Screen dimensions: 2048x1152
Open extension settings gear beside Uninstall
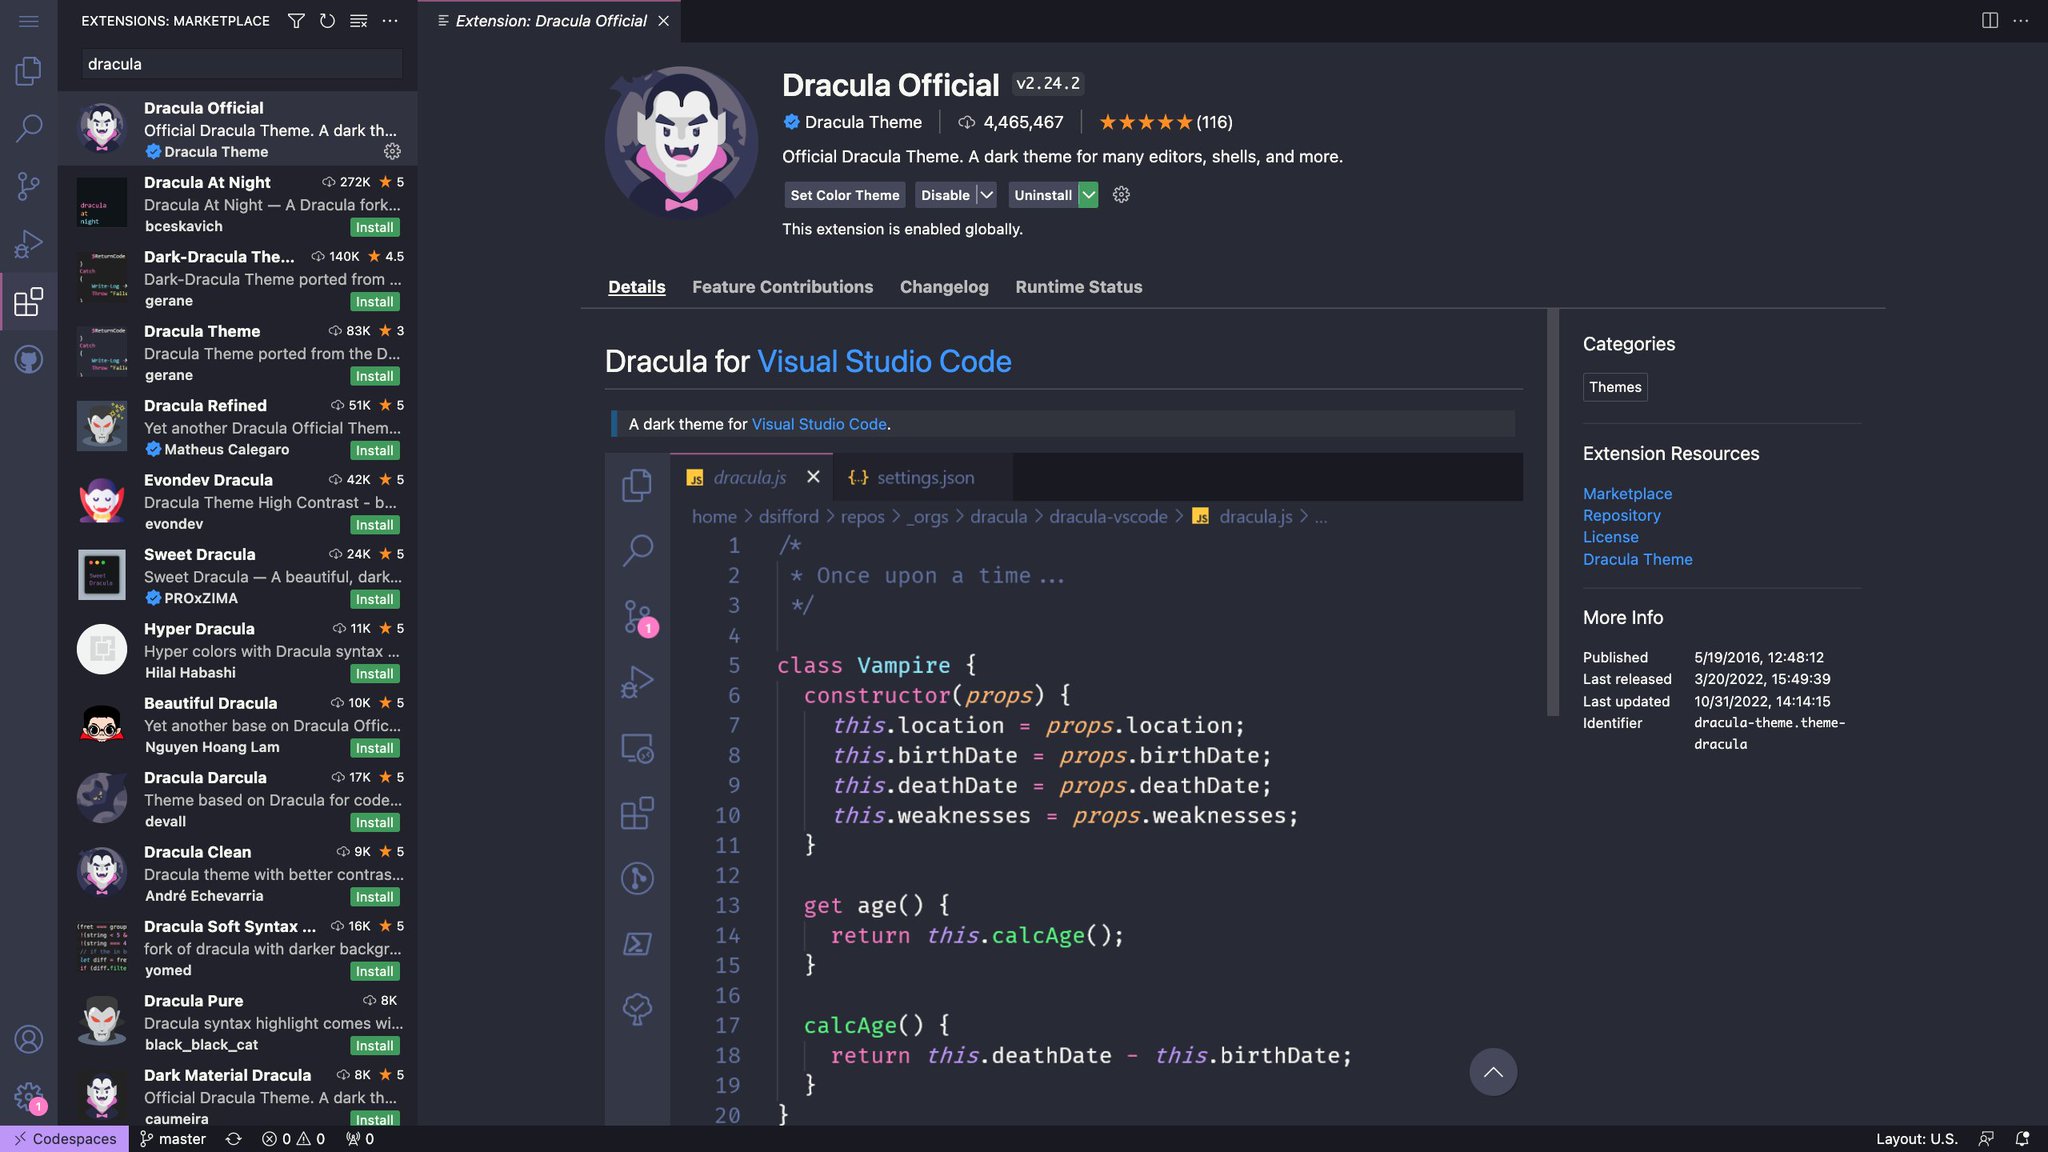tap(1121, 194)
